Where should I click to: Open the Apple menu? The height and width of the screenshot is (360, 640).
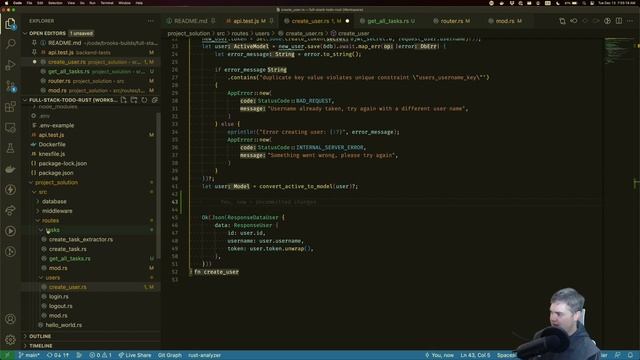(x=7, y=3)
